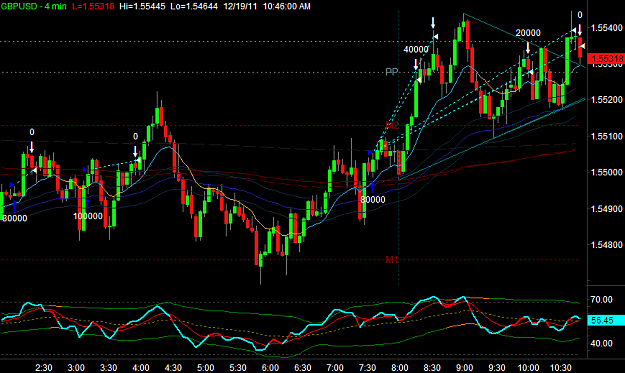Click the 6:30 time axis marker
The height and width of the screenshot is (373, 625).
(303, 367)
